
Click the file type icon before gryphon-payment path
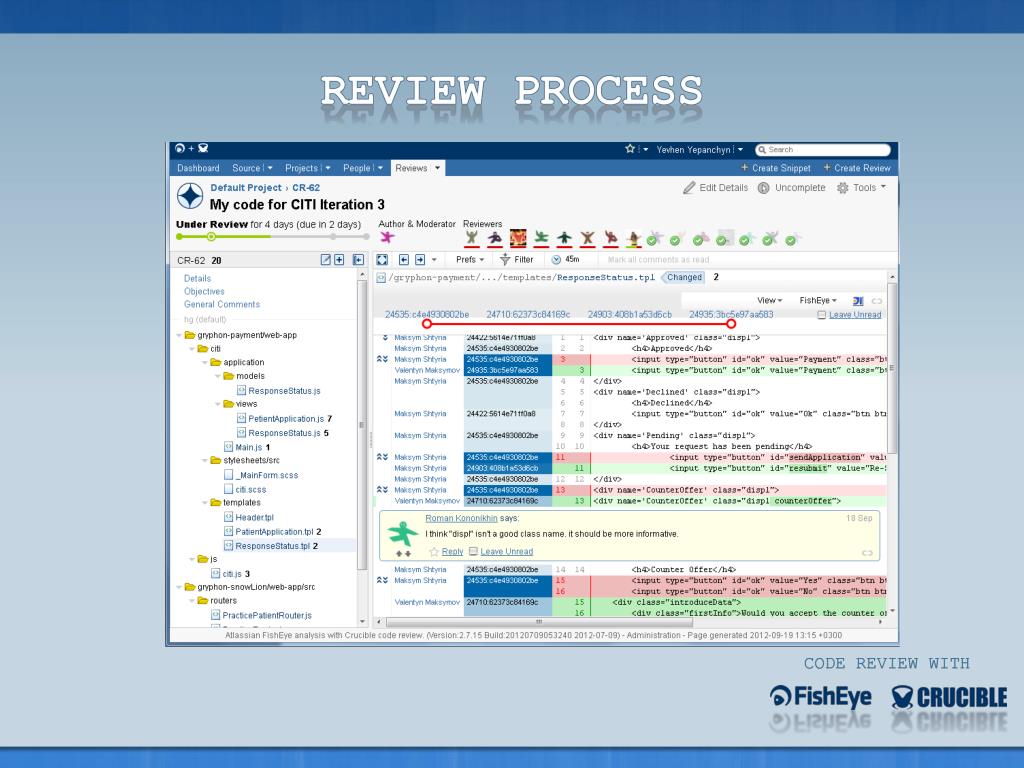tap(381, 278)
